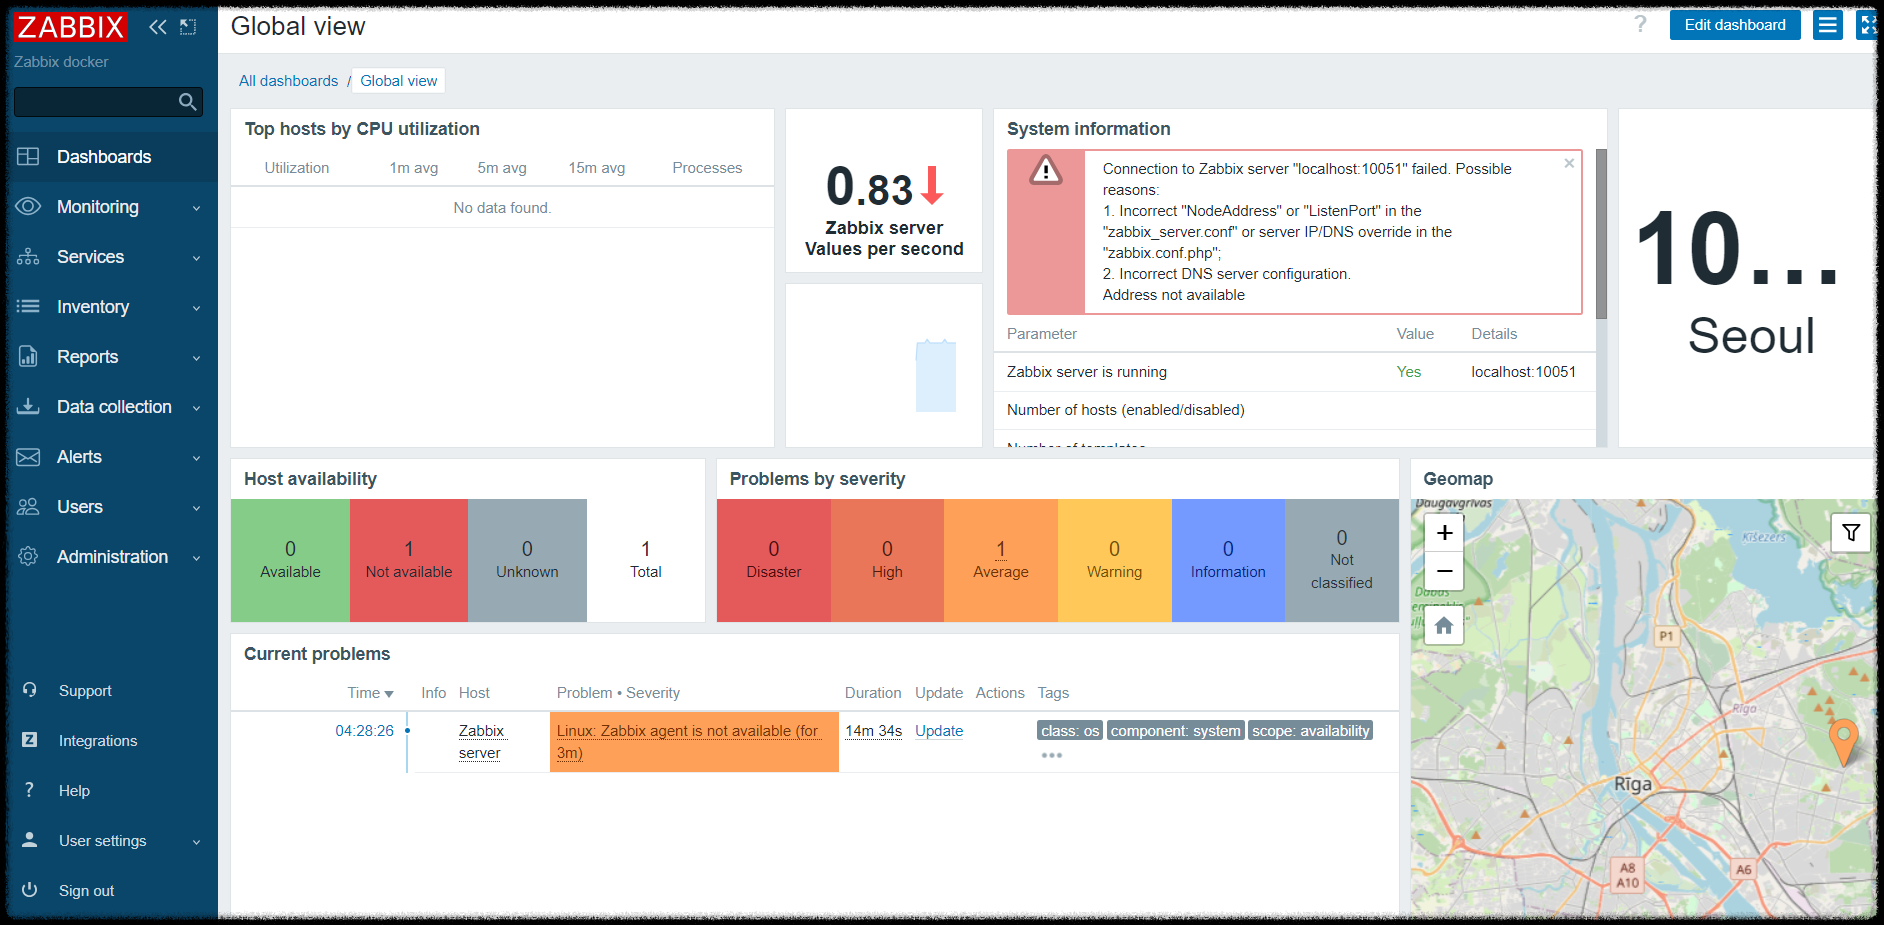Image resolution: width=1884 pixels, height=925 pixels.
Task: Enter kiosk mode with fullscreen icon
Action: pyautogui.click(x=1866, y=25)
